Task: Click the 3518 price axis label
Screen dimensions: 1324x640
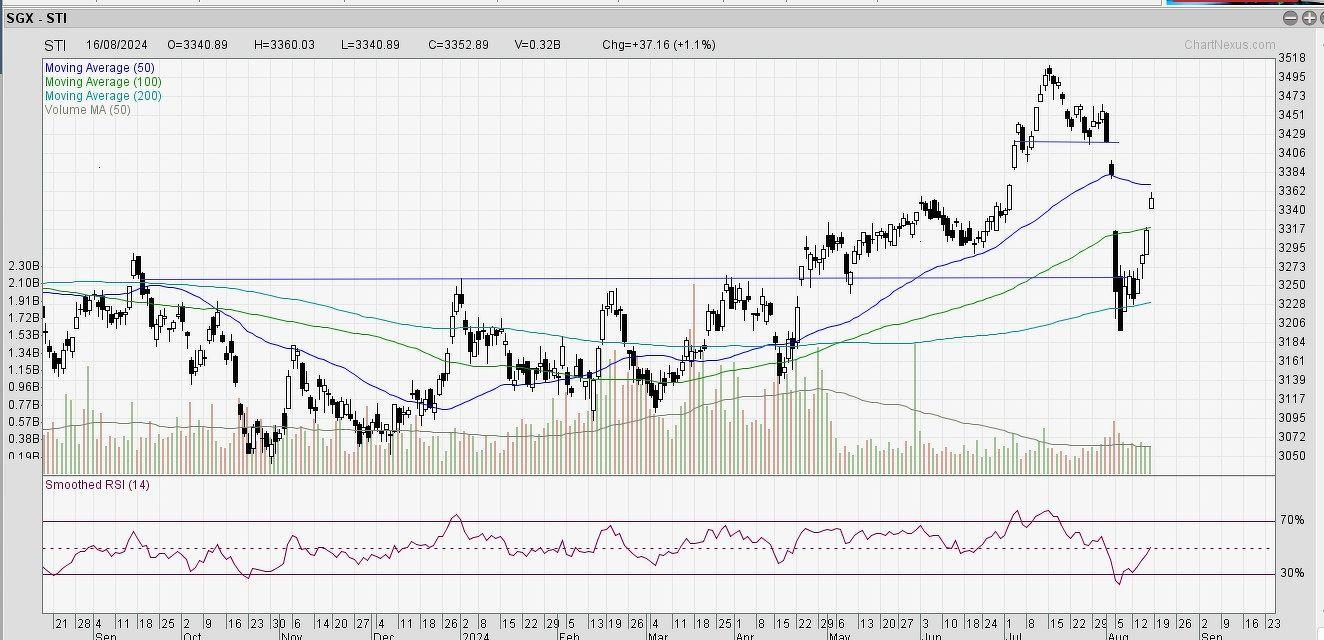Action: pos(1291,58)
